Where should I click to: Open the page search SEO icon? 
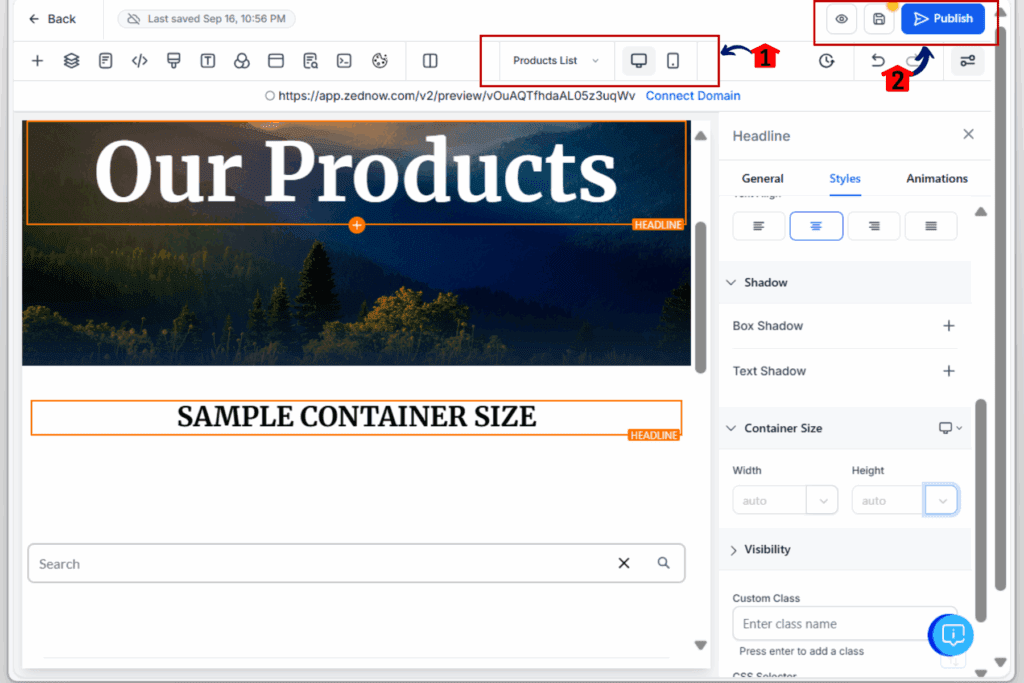pyautogui.click(x=310, y=61)
